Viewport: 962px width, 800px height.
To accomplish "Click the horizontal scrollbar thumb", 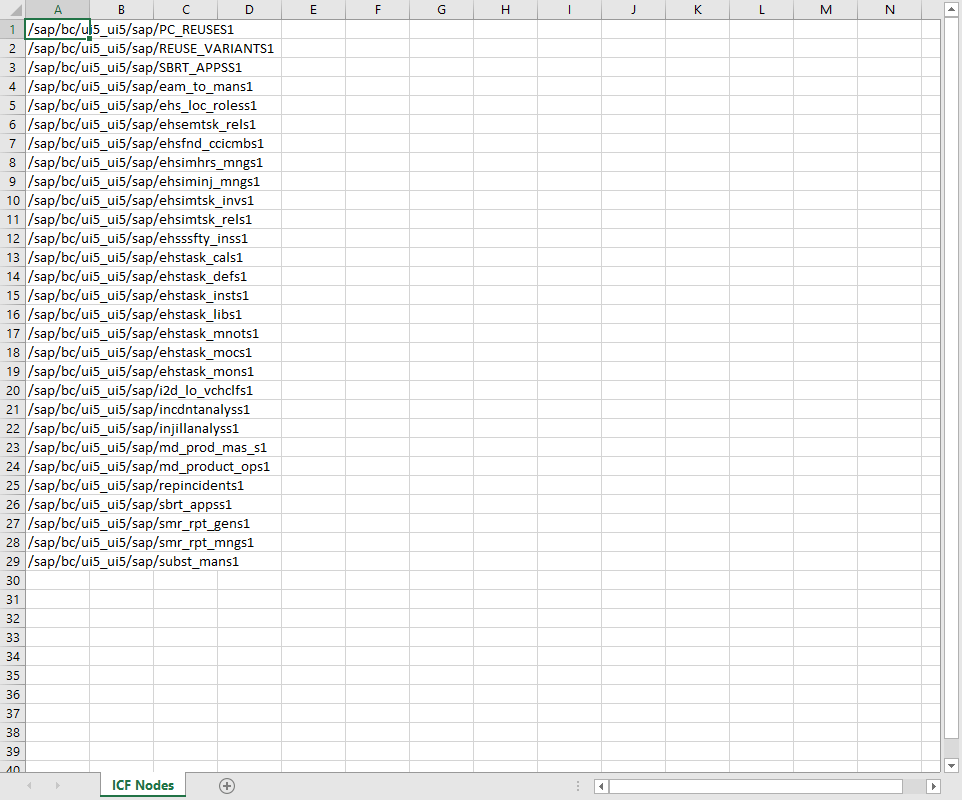I will tap(755, 786).
